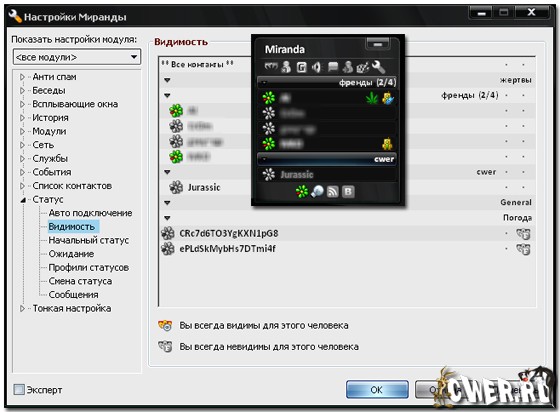
Task: Toggle the visible dot on the ePLdSkMybHs7DTmi4f row
Action: tap(506, 249)
